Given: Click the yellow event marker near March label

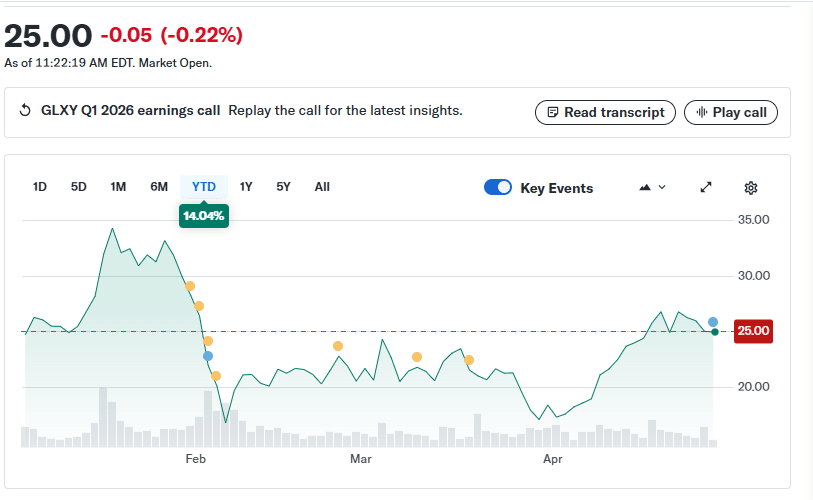Looking at the screenshot, I should pos(338,346).
